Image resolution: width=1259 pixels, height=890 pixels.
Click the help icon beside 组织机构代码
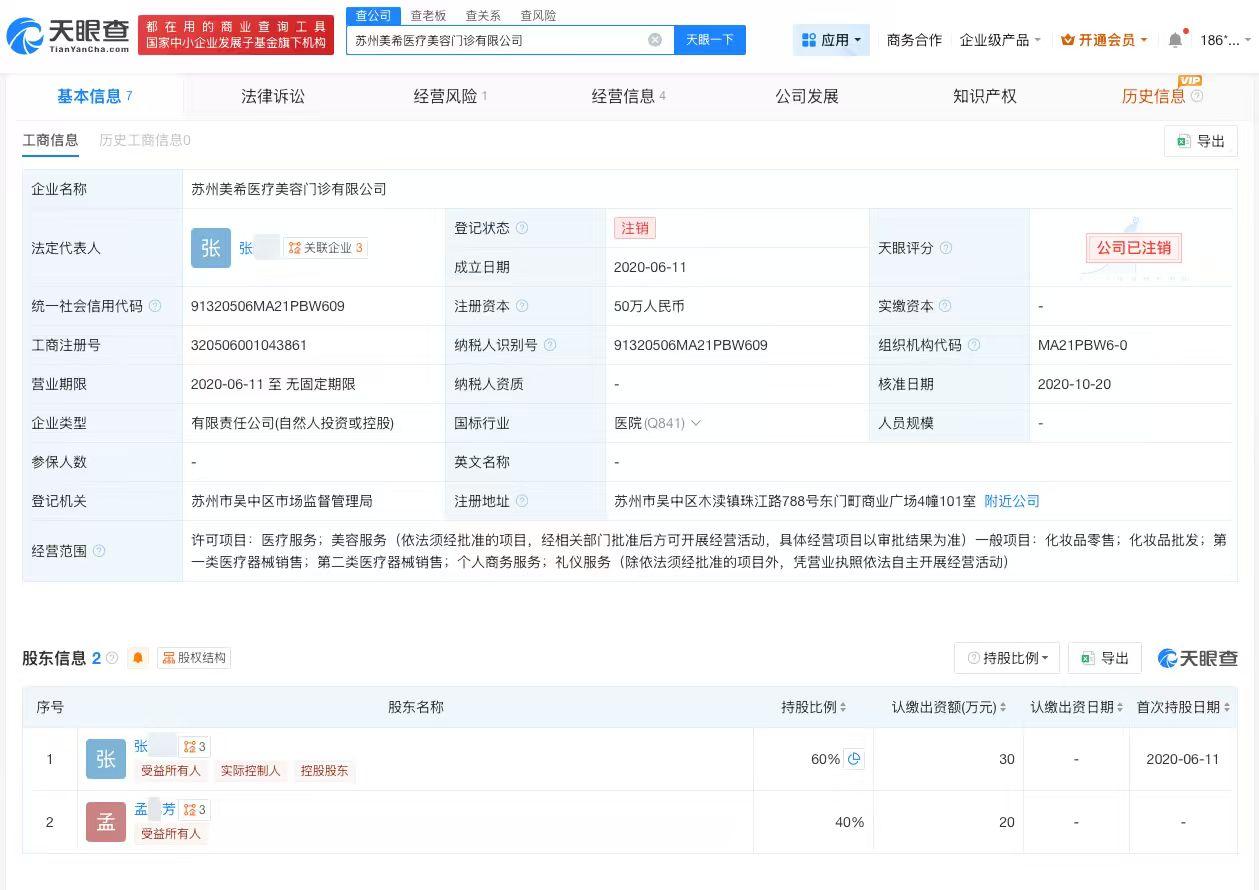click(x=974, y=345)
